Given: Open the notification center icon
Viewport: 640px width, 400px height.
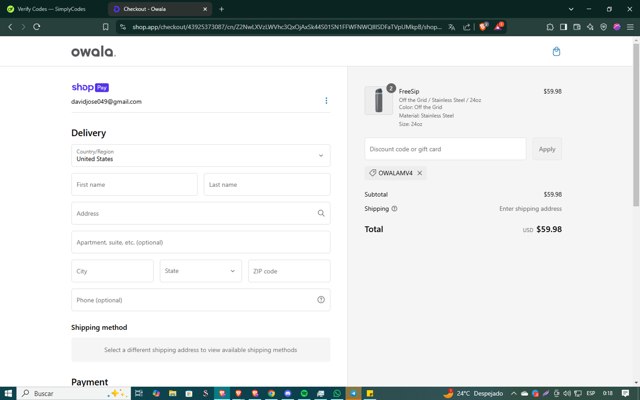Looking at the screenshot, I should (625, 393).
